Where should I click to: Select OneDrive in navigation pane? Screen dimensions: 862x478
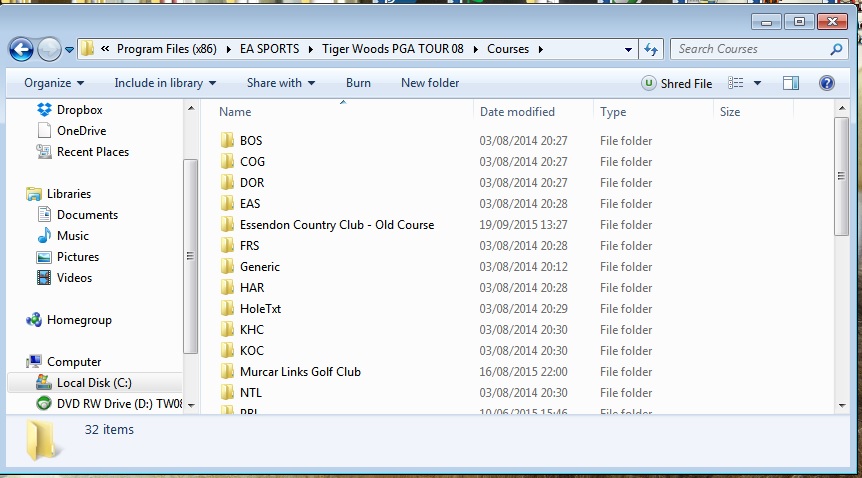[71, 131]
